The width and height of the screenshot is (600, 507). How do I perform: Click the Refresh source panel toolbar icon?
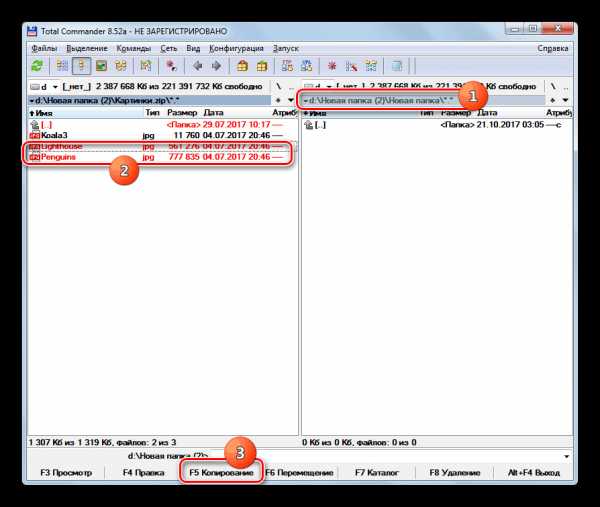37,66
